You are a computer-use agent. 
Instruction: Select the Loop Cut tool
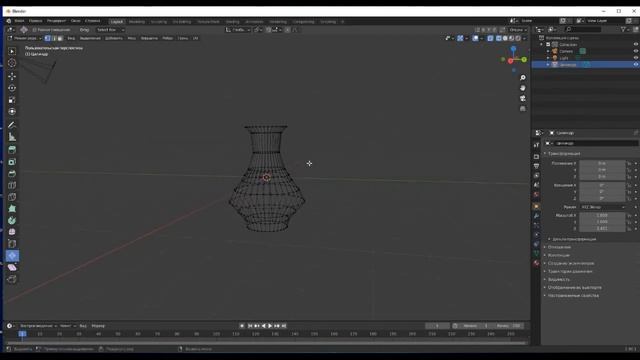(x=12, y=186)
